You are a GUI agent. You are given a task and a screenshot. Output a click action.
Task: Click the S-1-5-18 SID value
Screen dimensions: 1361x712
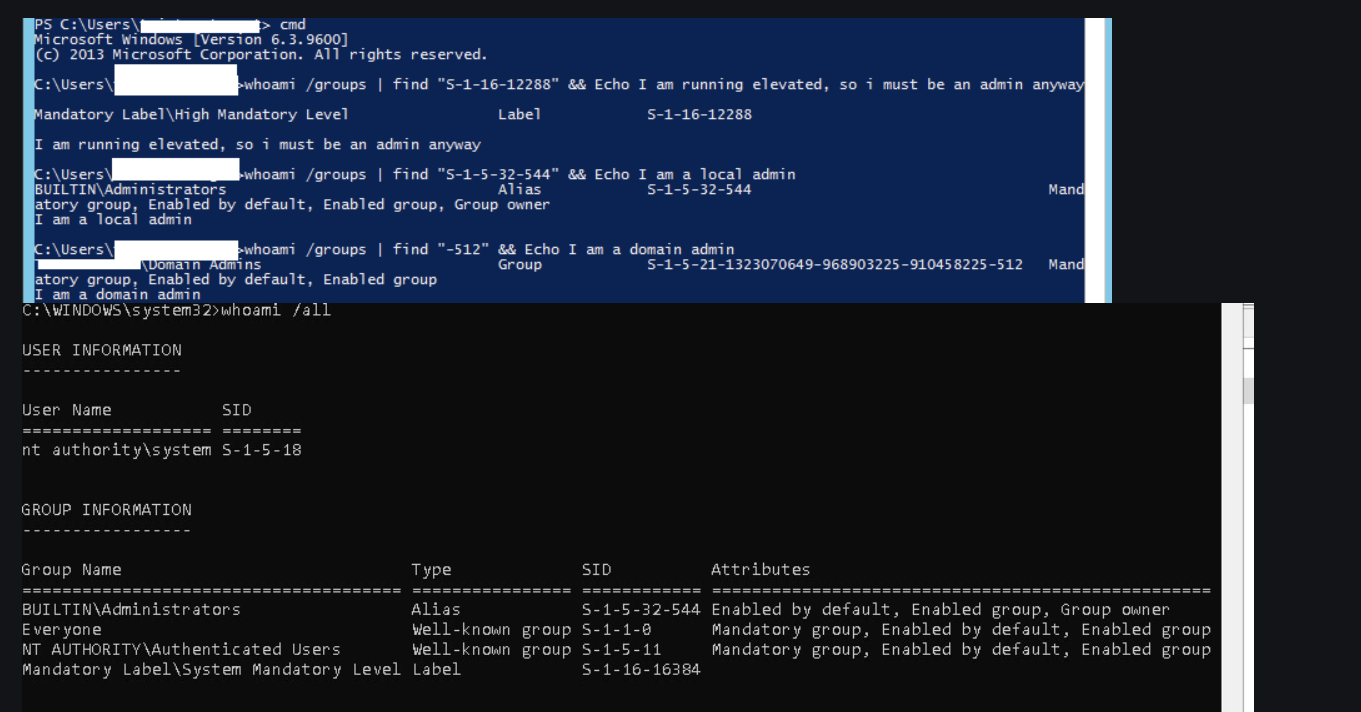coord(262,450)
